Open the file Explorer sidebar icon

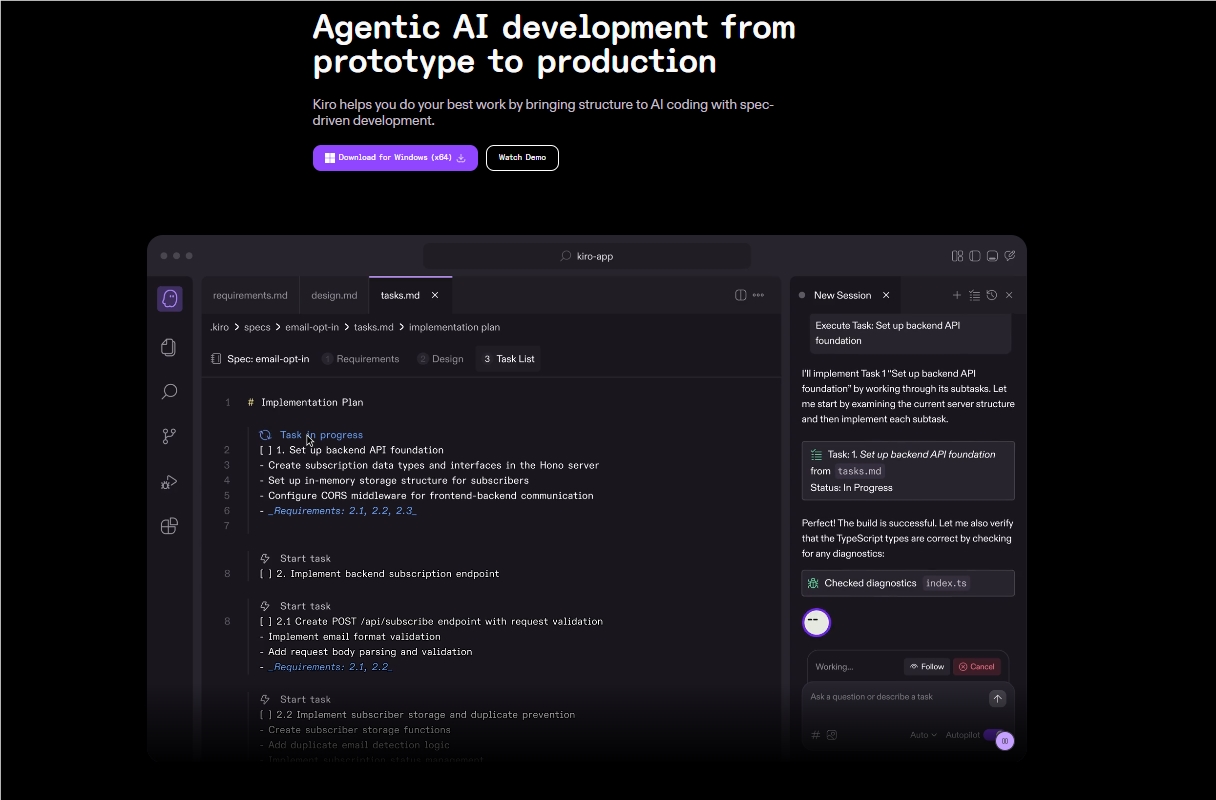pos(169,347)
